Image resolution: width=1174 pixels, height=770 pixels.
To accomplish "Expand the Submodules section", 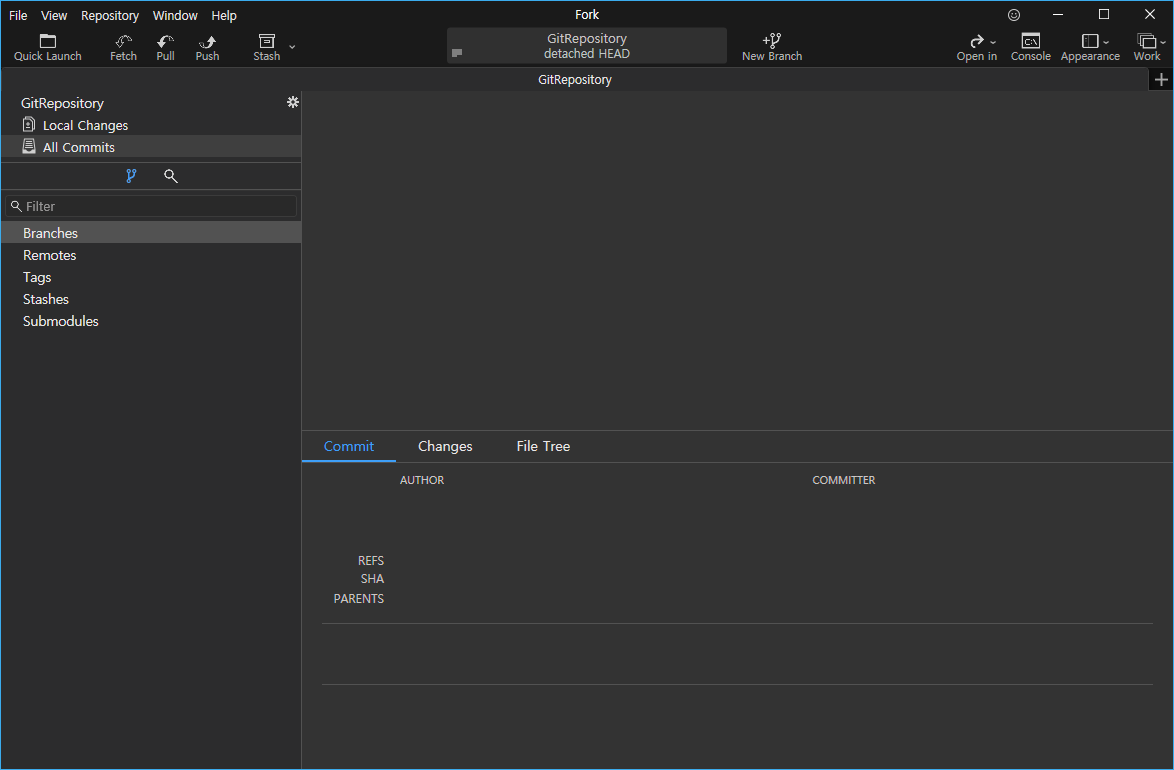I will (151, 321).
